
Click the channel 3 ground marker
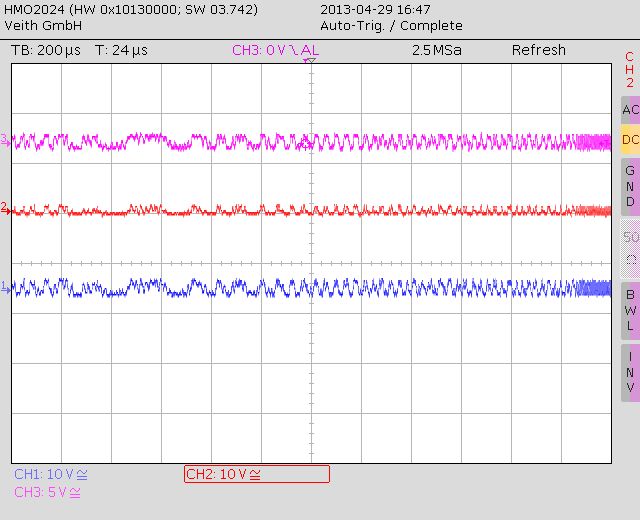[x=5, y=140]
